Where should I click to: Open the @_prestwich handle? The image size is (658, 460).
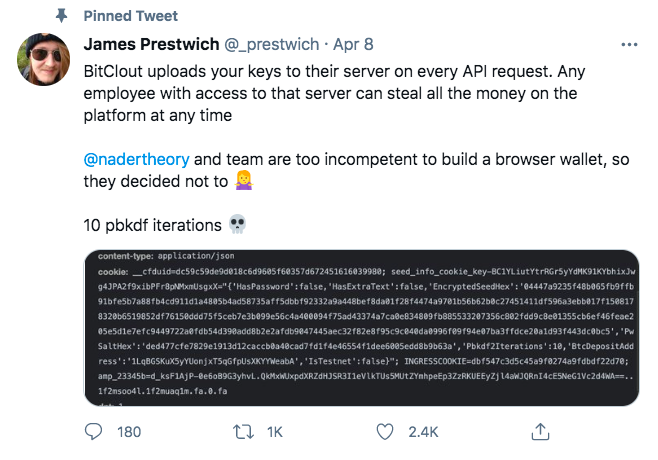click(x=272, y=44)
